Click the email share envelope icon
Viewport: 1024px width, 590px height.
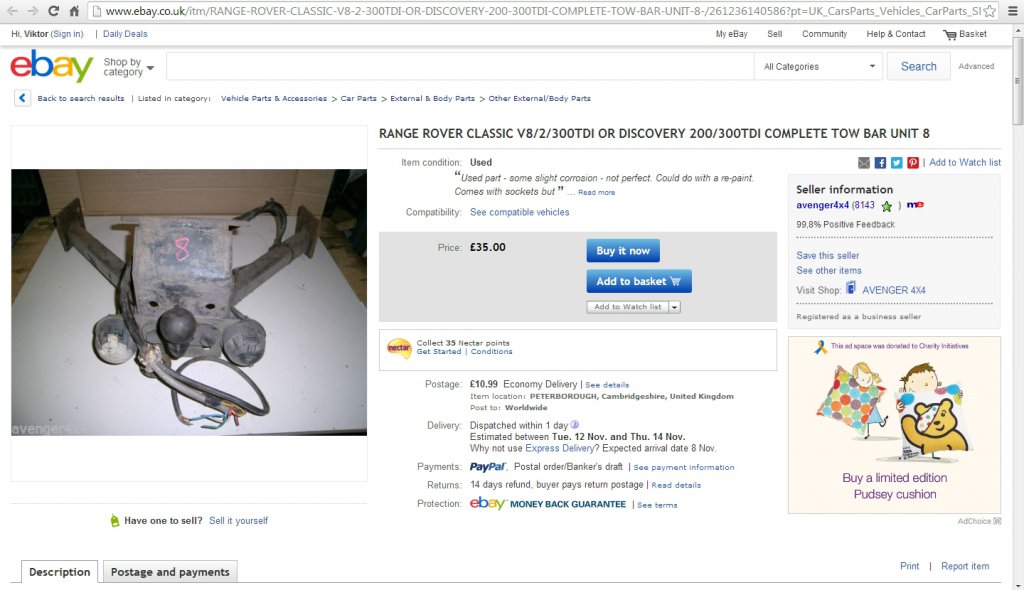point(863,163)
